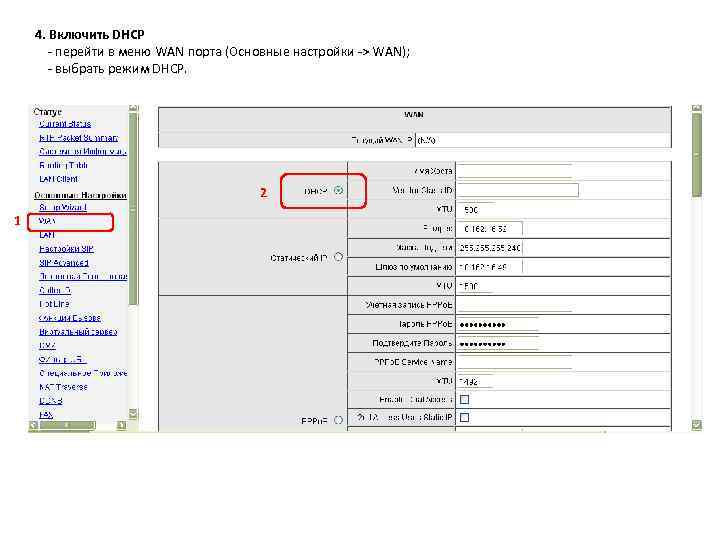The image size is (720, 540).
Task: Click the main page scroll down arrow
Action: tap(697, 425)
